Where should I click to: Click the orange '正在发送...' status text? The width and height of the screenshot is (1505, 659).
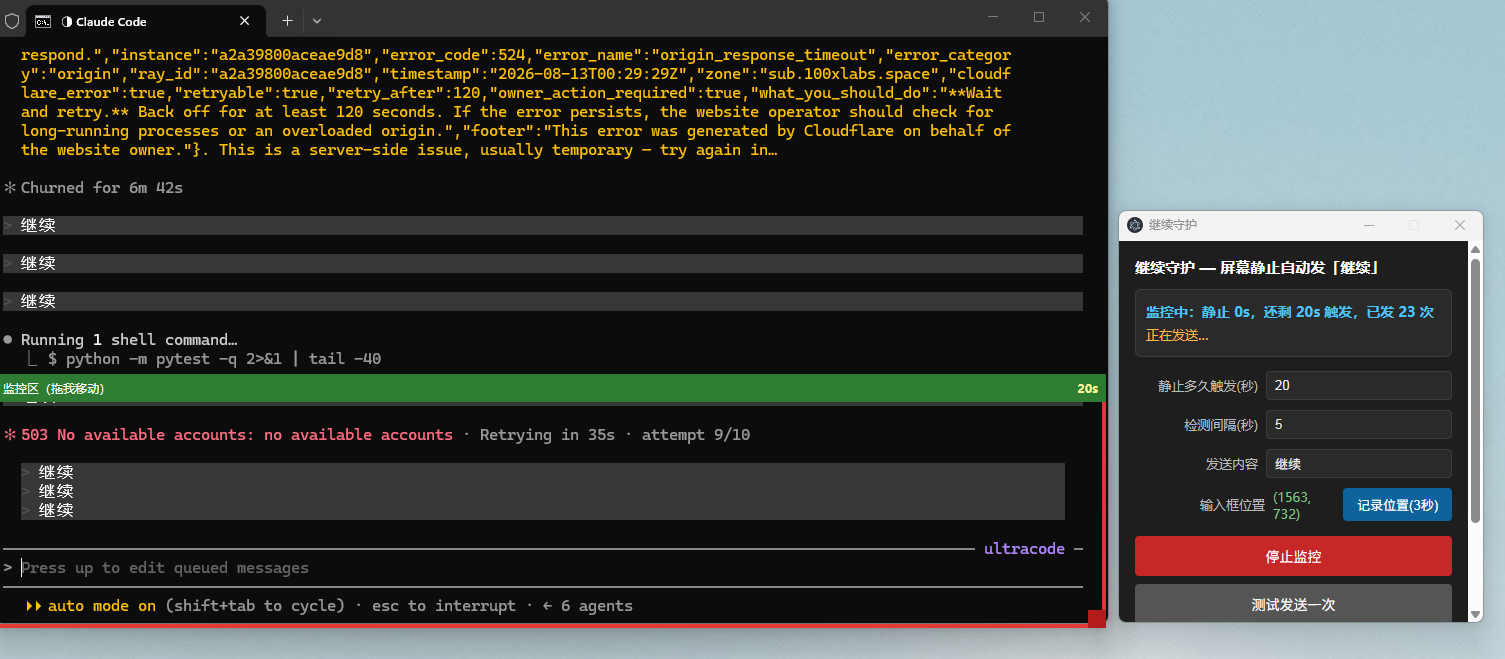(x=1177, y=336)
